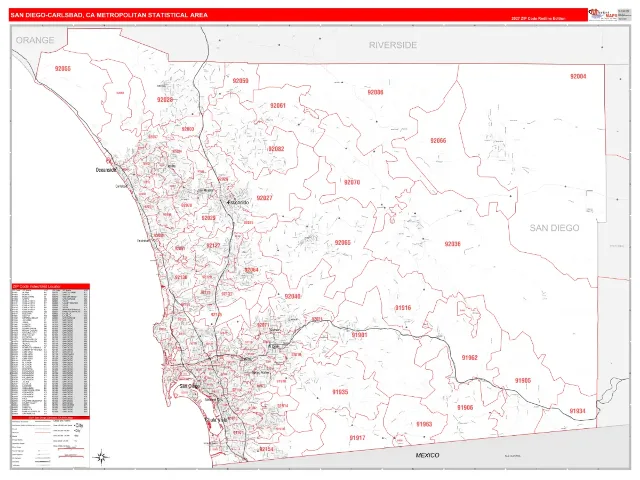Click the RIVERSIDE county label
Screen dimensions: 640x480
(393, 45)
